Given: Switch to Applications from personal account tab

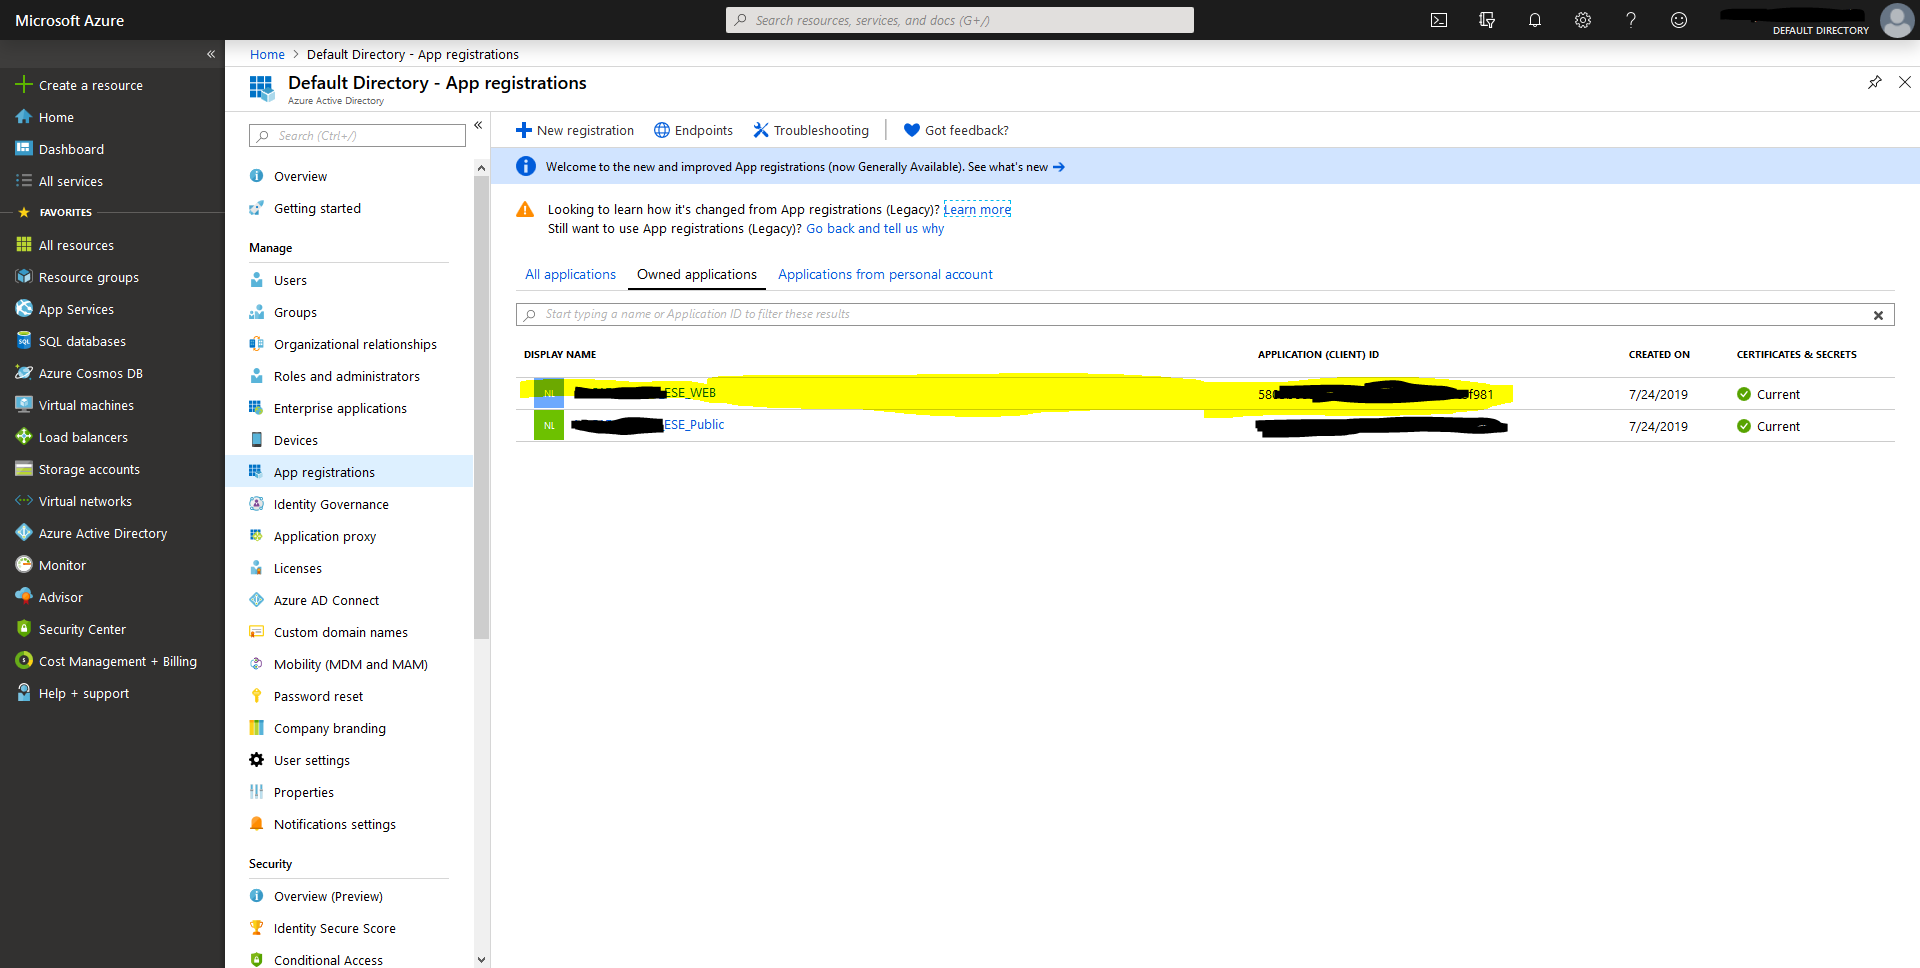Looking at the screenshot, I should (x=885, y=274).
